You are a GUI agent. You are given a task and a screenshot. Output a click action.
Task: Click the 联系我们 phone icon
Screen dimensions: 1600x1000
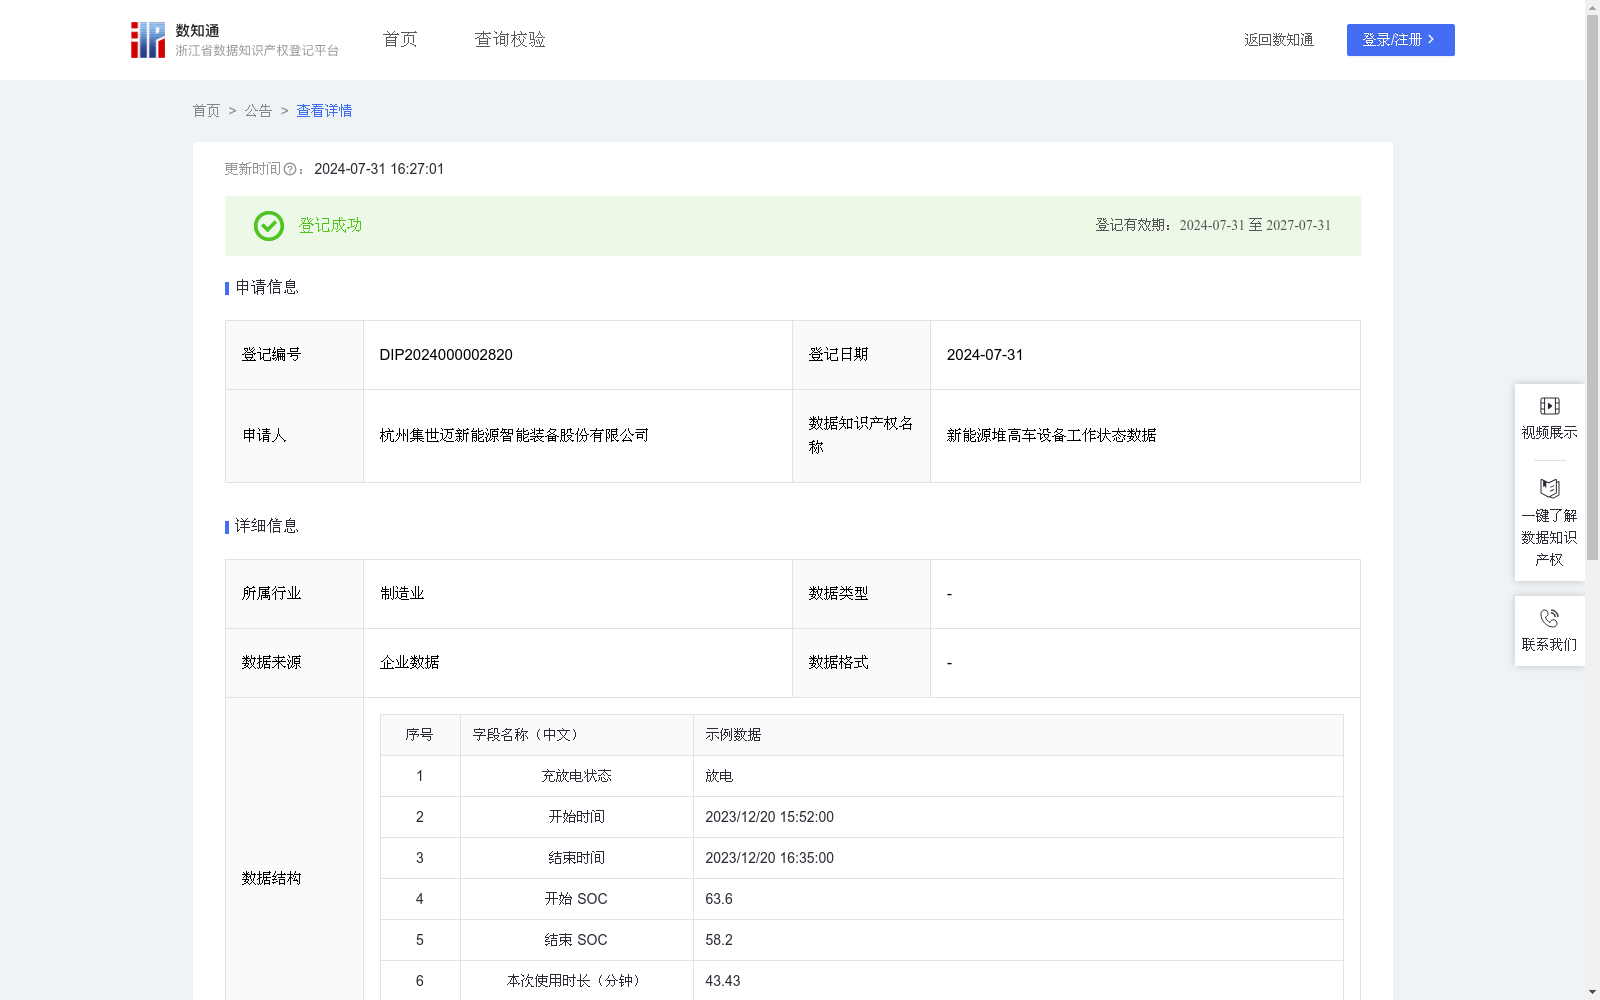point(1549,618)
